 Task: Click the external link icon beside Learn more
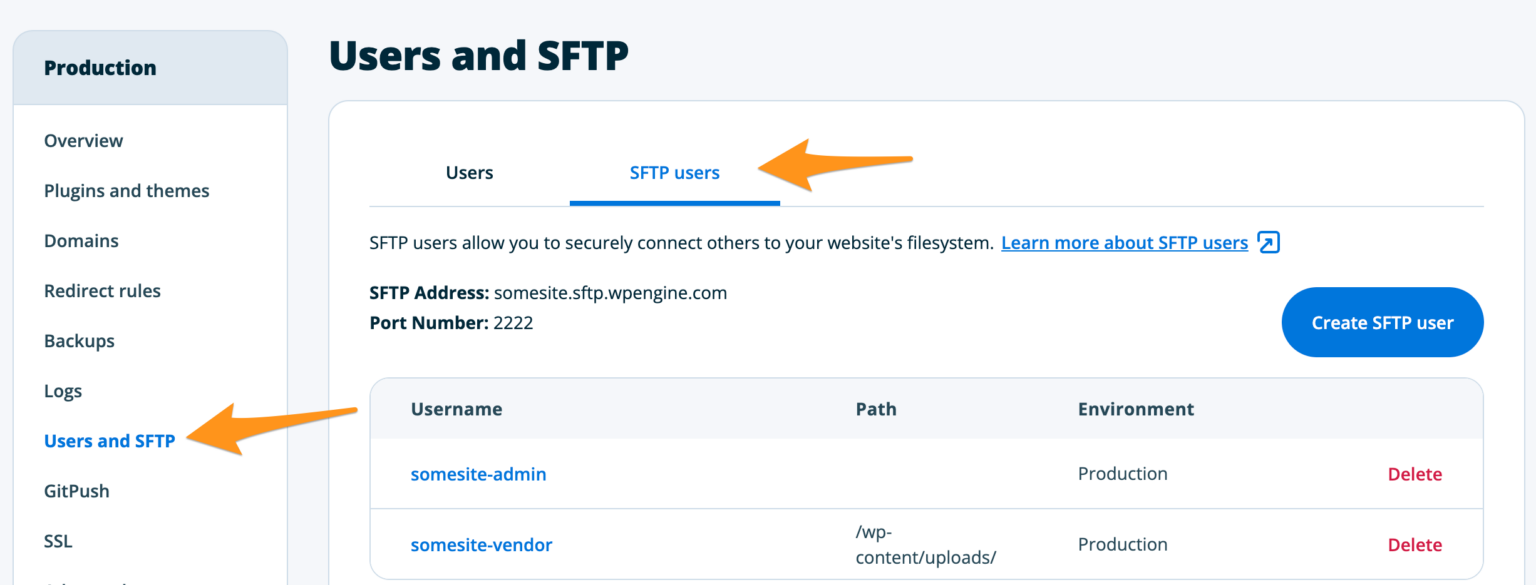[1268, 243]
